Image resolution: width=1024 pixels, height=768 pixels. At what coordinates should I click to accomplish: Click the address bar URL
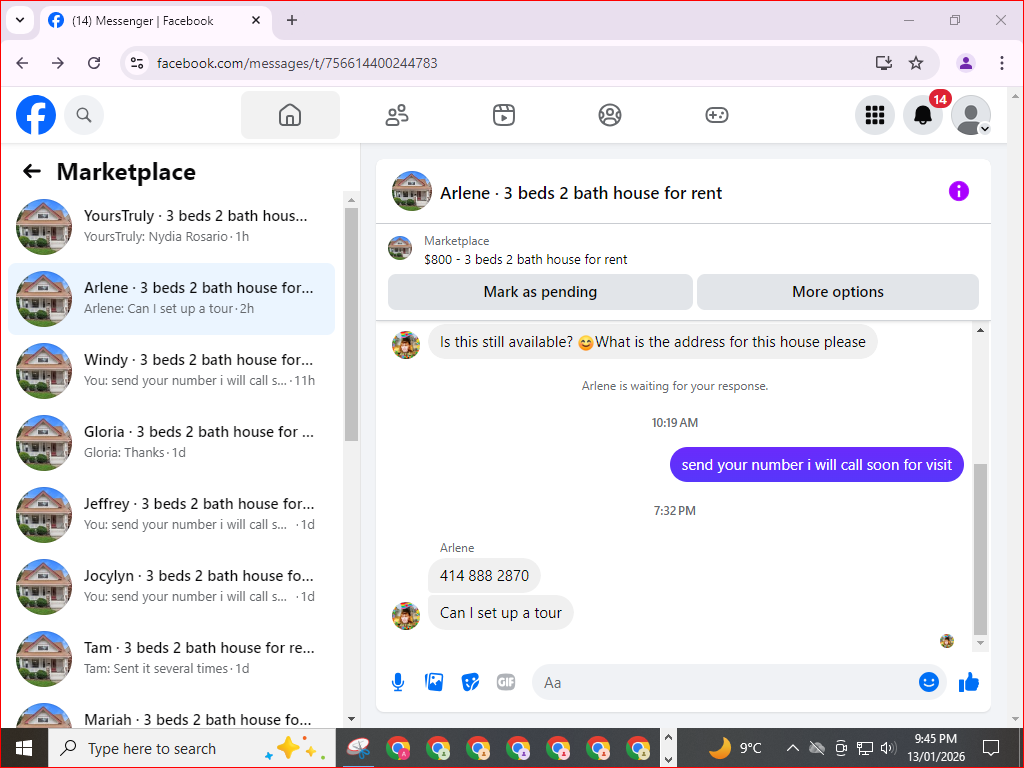(x=297, y=63)
